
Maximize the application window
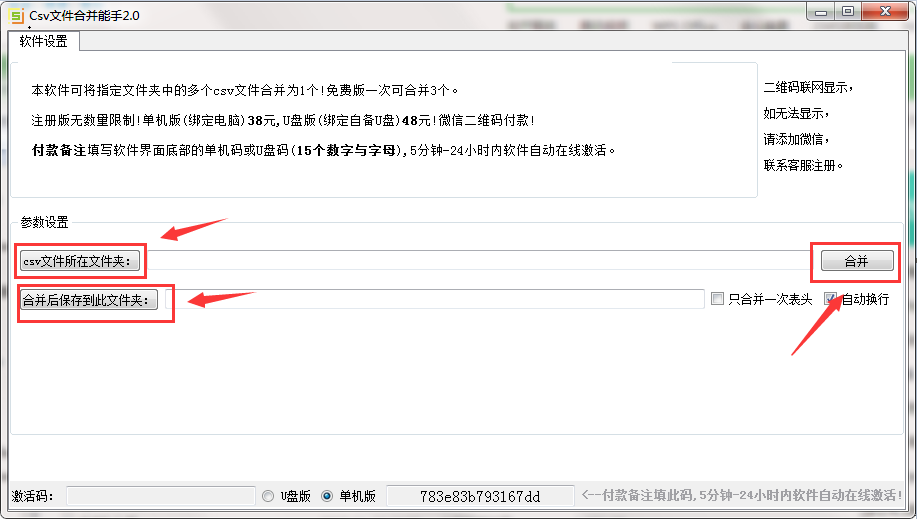(848, 12)
